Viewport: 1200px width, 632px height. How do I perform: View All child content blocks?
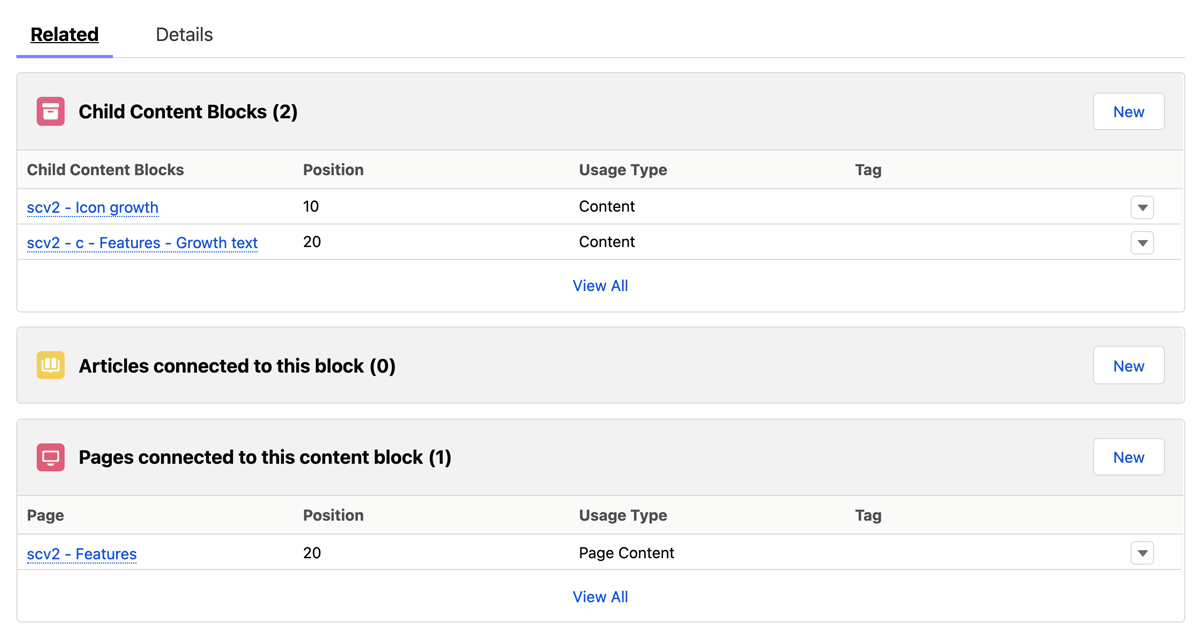(x=600, y=285)
